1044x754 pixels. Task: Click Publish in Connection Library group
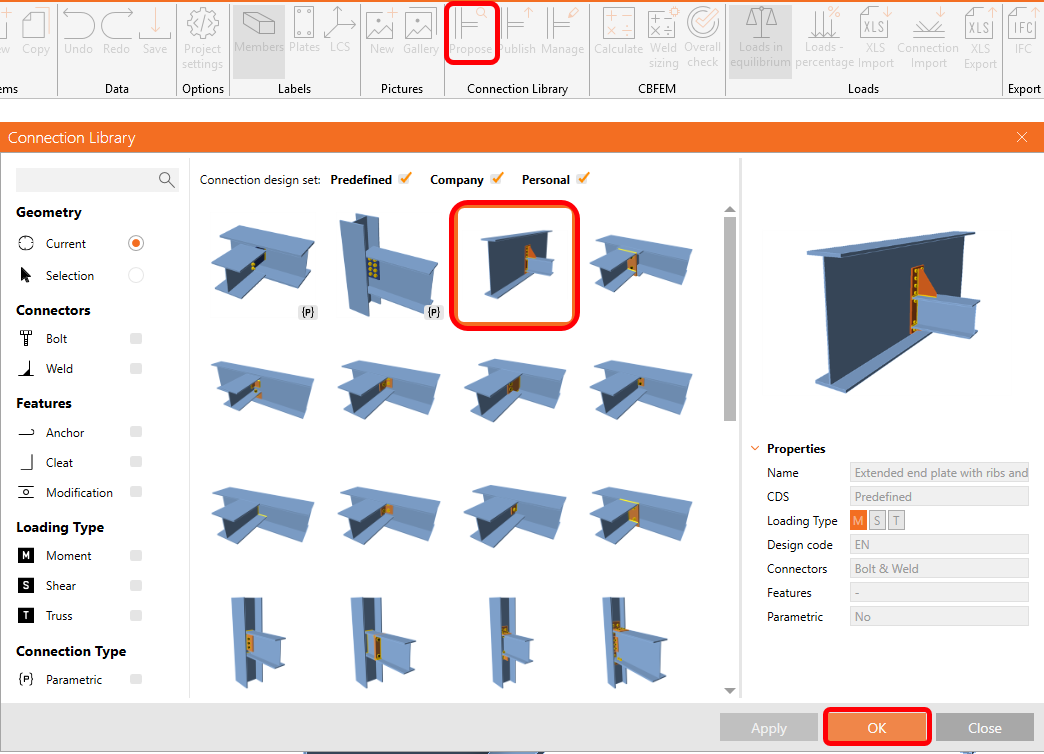point(517,31)
